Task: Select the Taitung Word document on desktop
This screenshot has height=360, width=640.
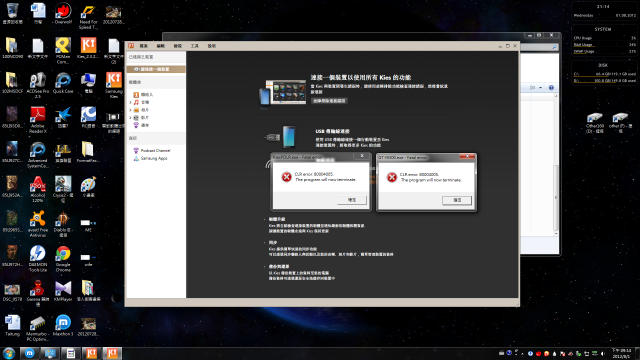Action: tap(12, 326)
